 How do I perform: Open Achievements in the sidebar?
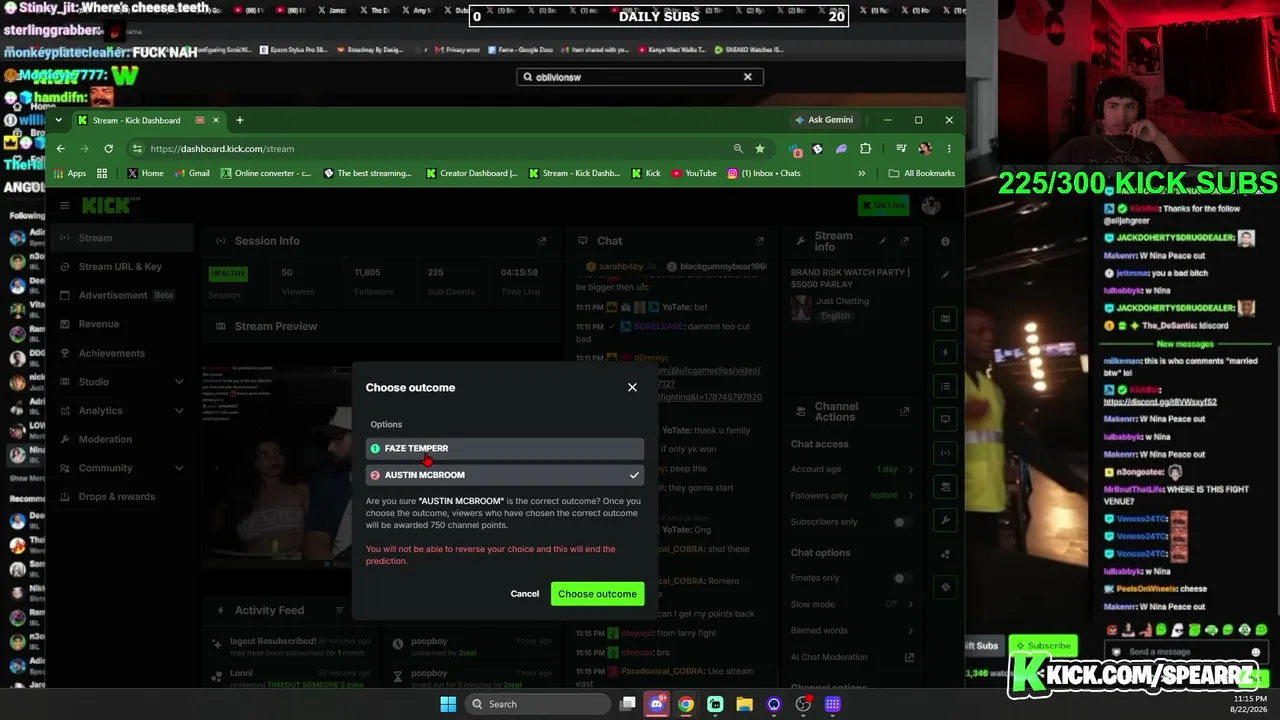tap(112, 353)
